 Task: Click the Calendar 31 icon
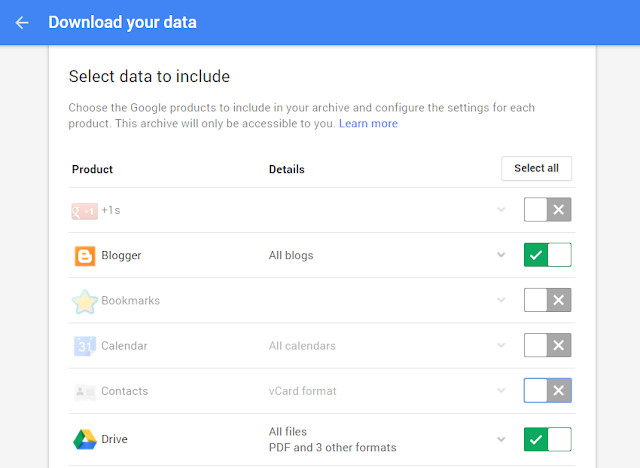click(85, 346)
